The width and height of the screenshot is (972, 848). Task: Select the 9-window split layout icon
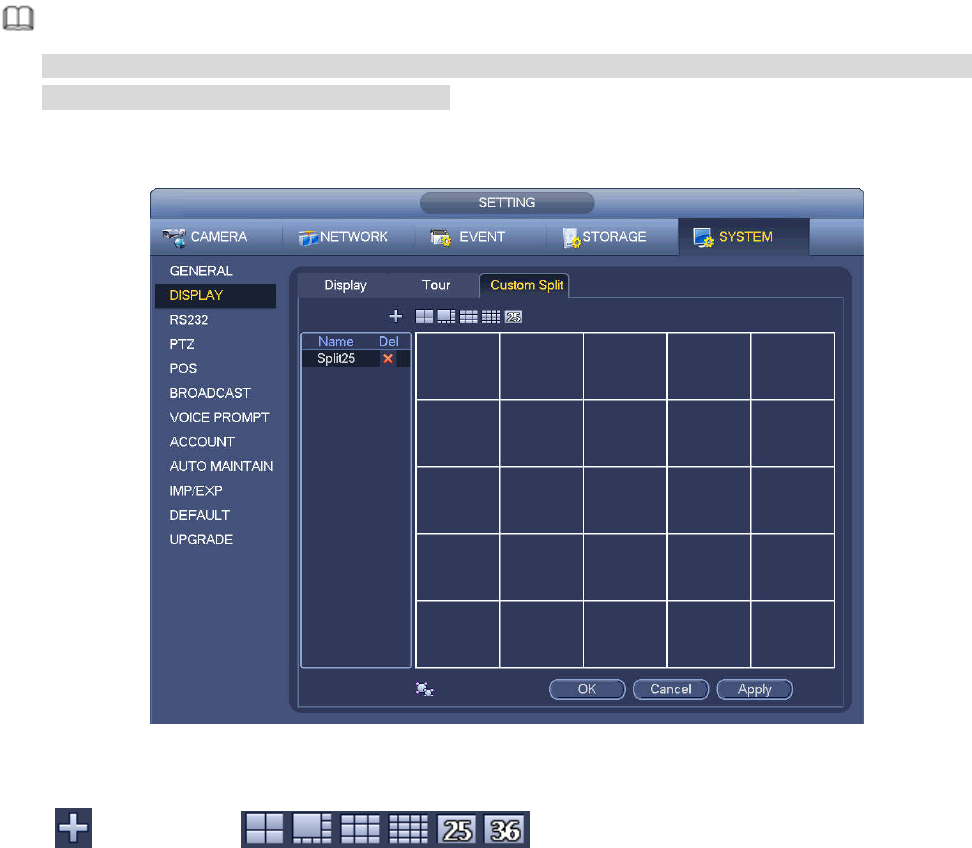(469, 317)
